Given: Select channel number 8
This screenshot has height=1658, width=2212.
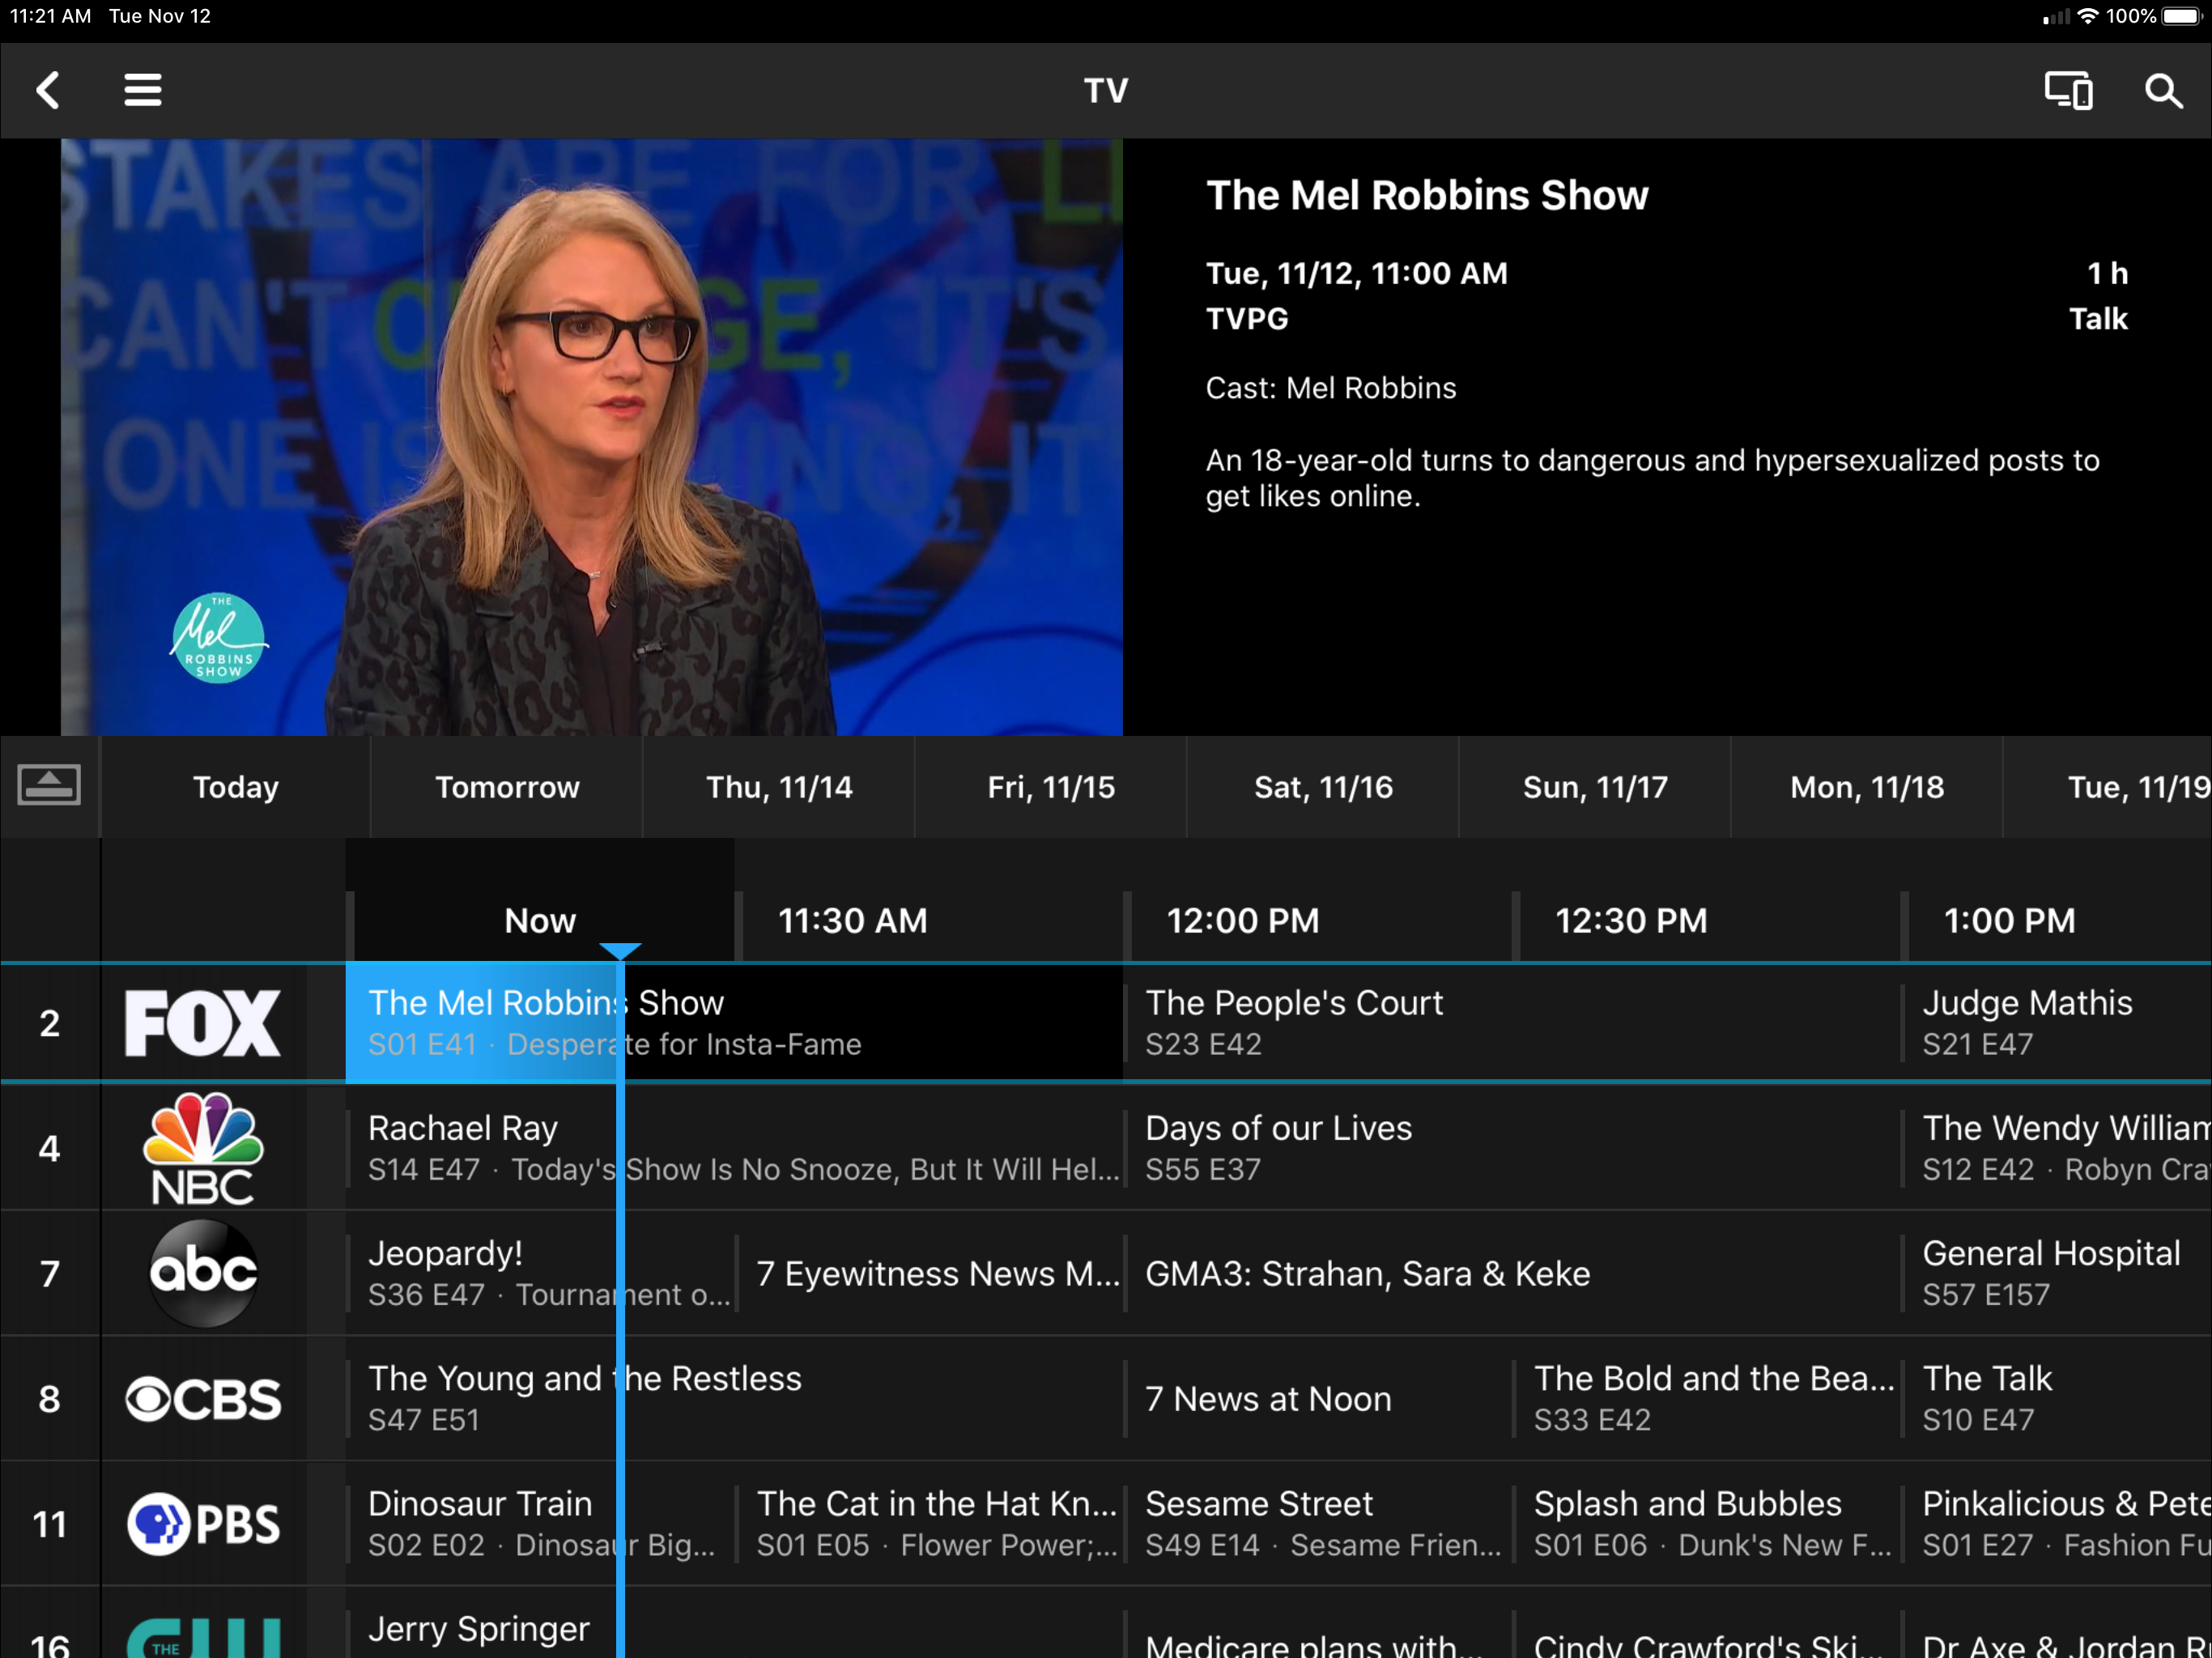Looking at the screenshot, I should point(49,1398).
